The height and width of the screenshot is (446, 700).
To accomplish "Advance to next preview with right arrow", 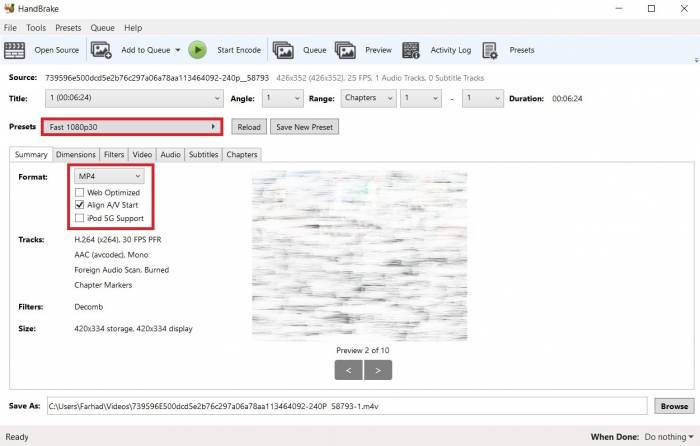I will [378, 370].
